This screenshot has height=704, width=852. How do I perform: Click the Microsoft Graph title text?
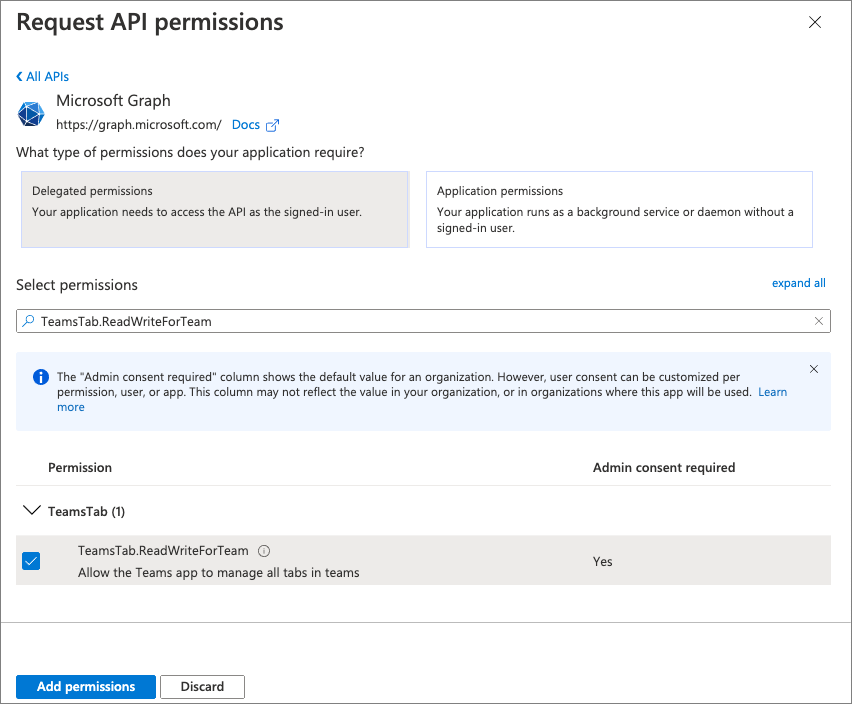113,100
